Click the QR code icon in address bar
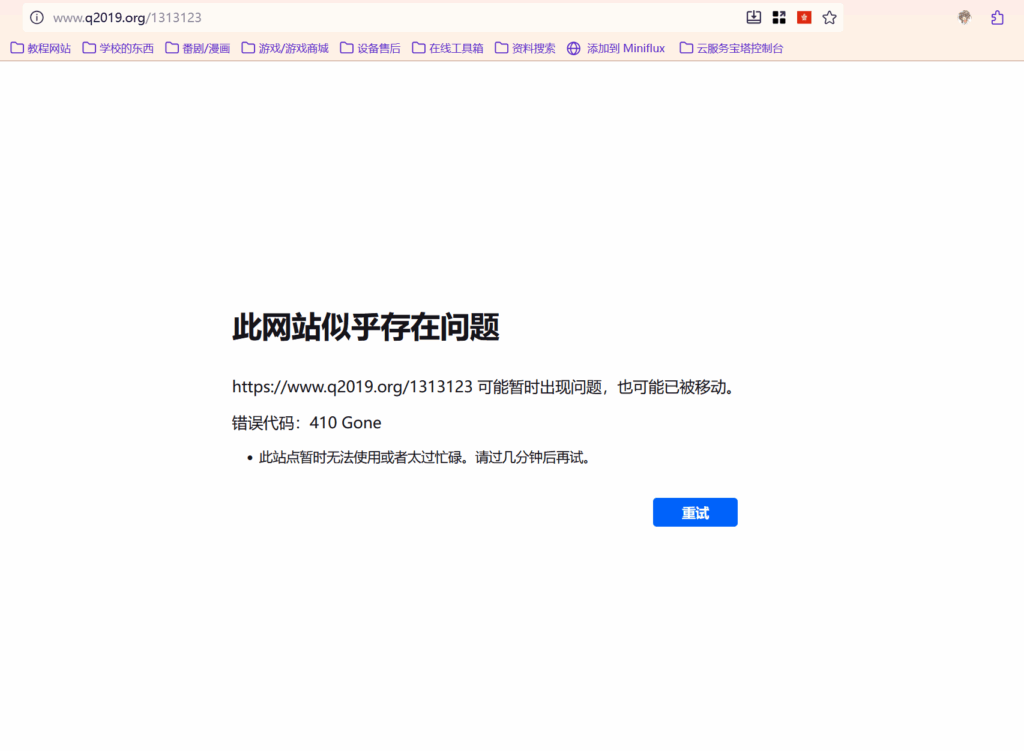This screenshot has height=751, width=1024. tap(779, 17)
